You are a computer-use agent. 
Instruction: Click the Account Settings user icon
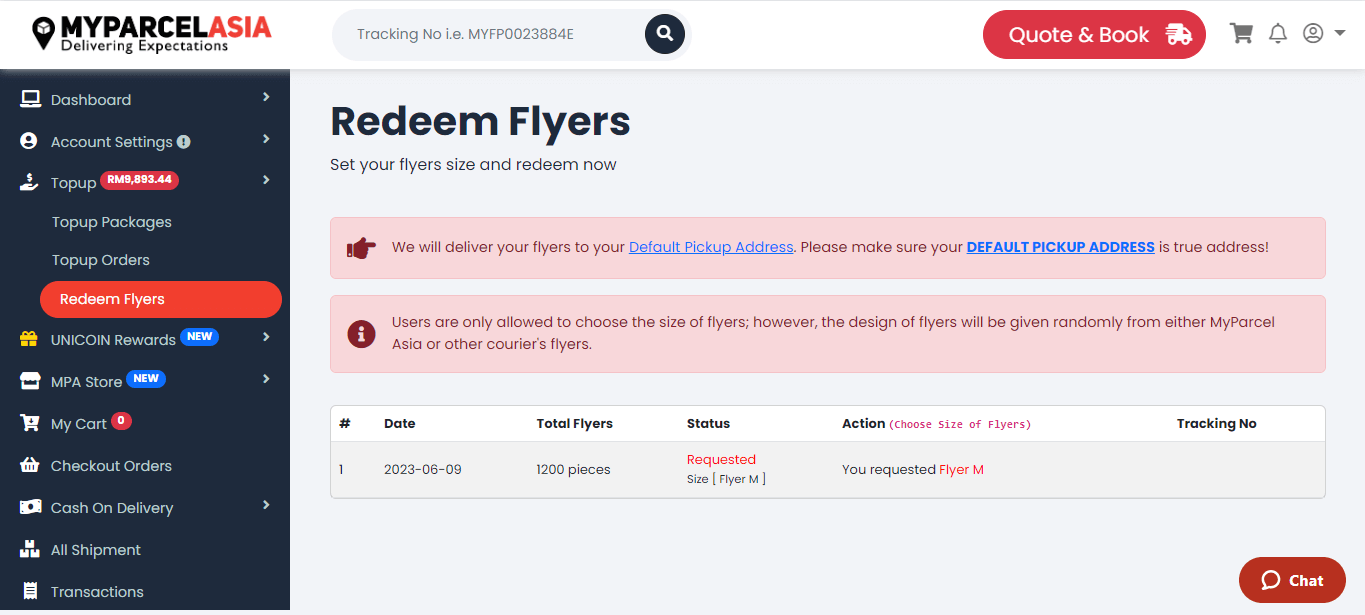click(29, 141)
